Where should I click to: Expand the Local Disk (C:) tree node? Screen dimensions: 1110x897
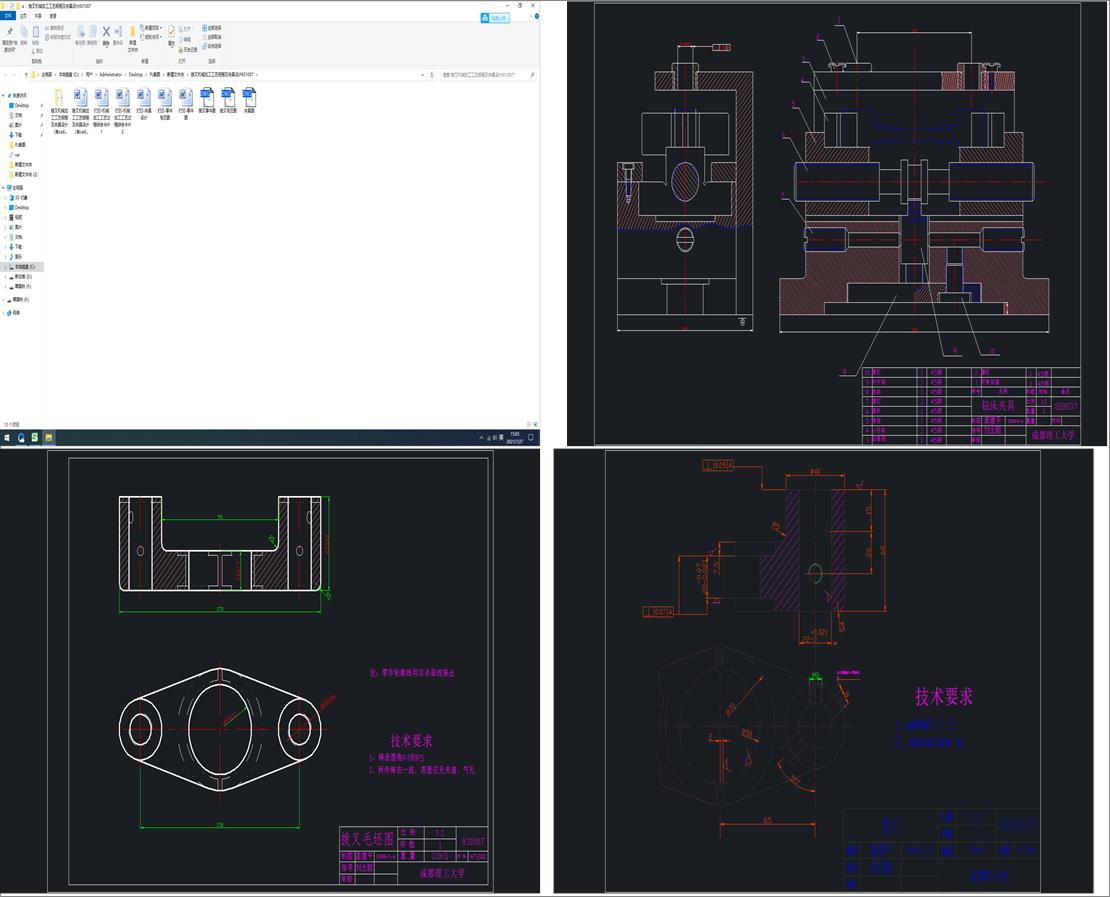[x=5, y=267]
